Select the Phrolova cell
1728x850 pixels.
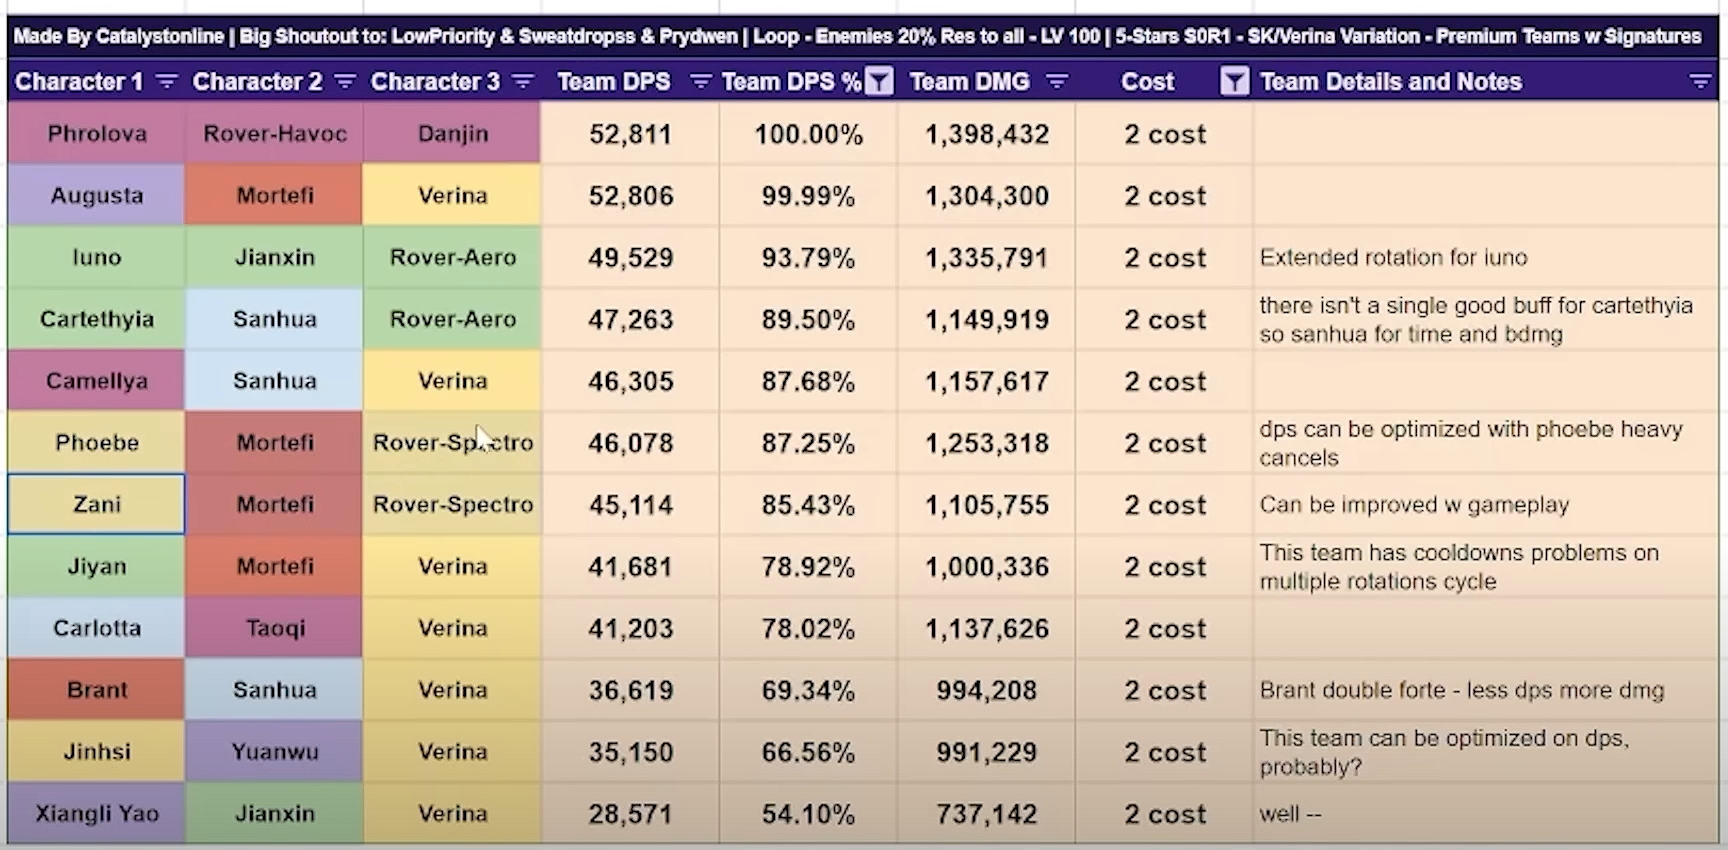click(x=96, y=134)
